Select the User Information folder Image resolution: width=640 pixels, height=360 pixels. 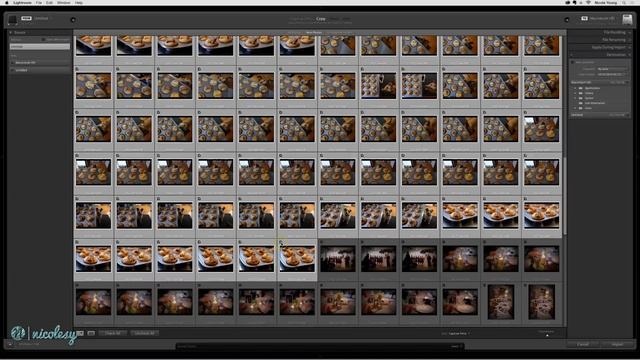point(595,103)
